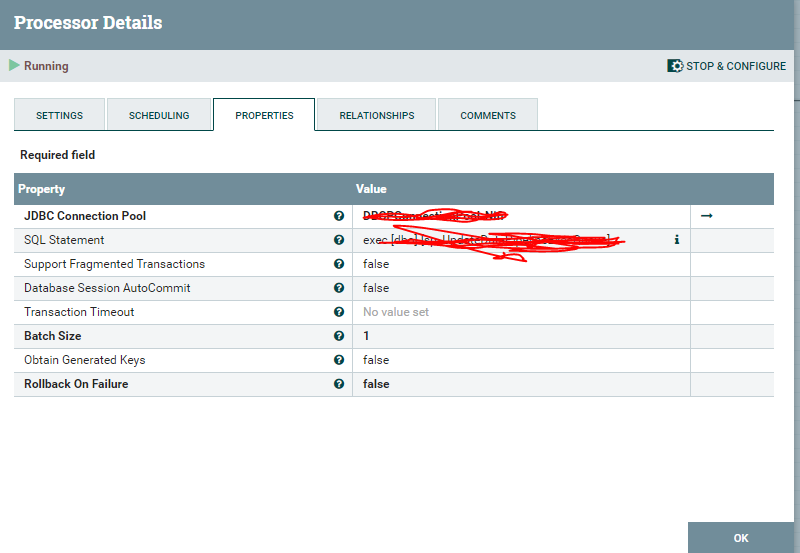The width and height of the screenshot is (800, 553).
Task: Click the Processor Details title
Action: [x=88, y=22]
